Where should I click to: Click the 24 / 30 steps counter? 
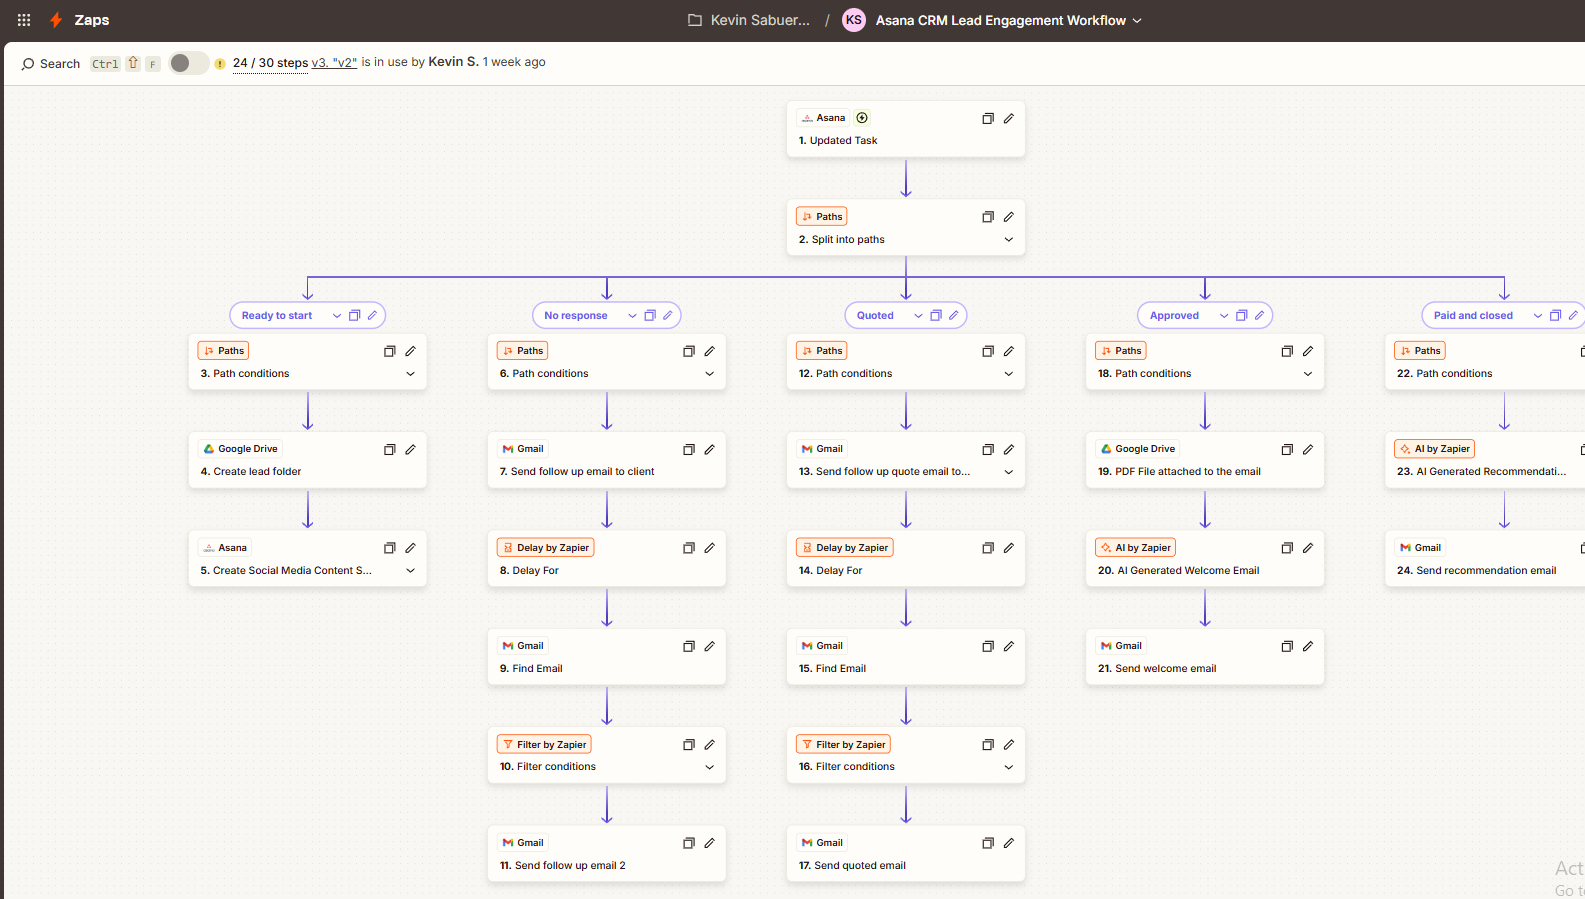270,62
